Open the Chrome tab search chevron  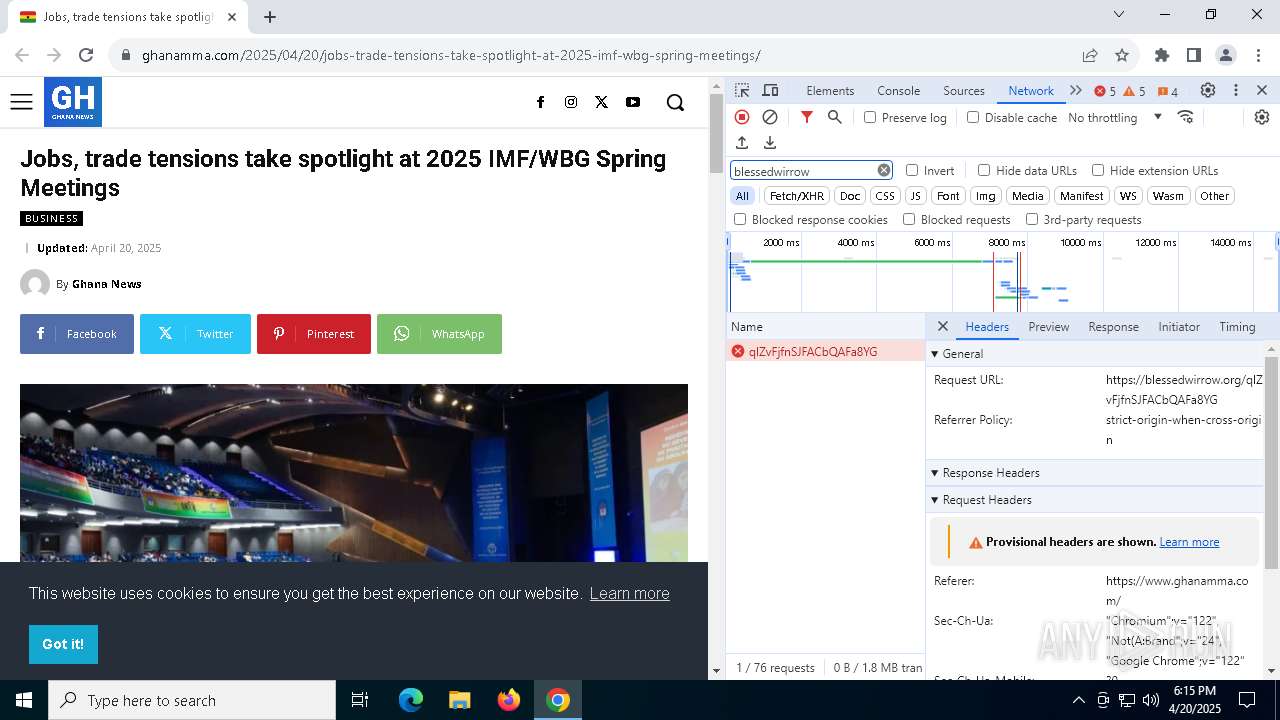click(x=1119, y=14)
